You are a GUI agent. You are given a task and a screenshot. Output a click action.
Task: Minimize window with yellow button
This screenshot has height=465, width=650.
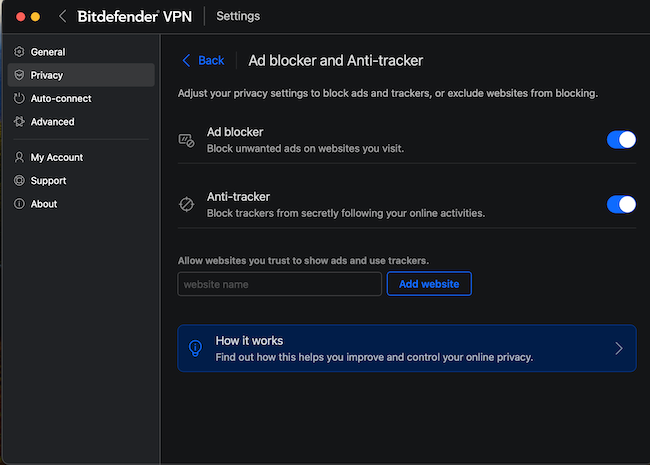[36, 17]
